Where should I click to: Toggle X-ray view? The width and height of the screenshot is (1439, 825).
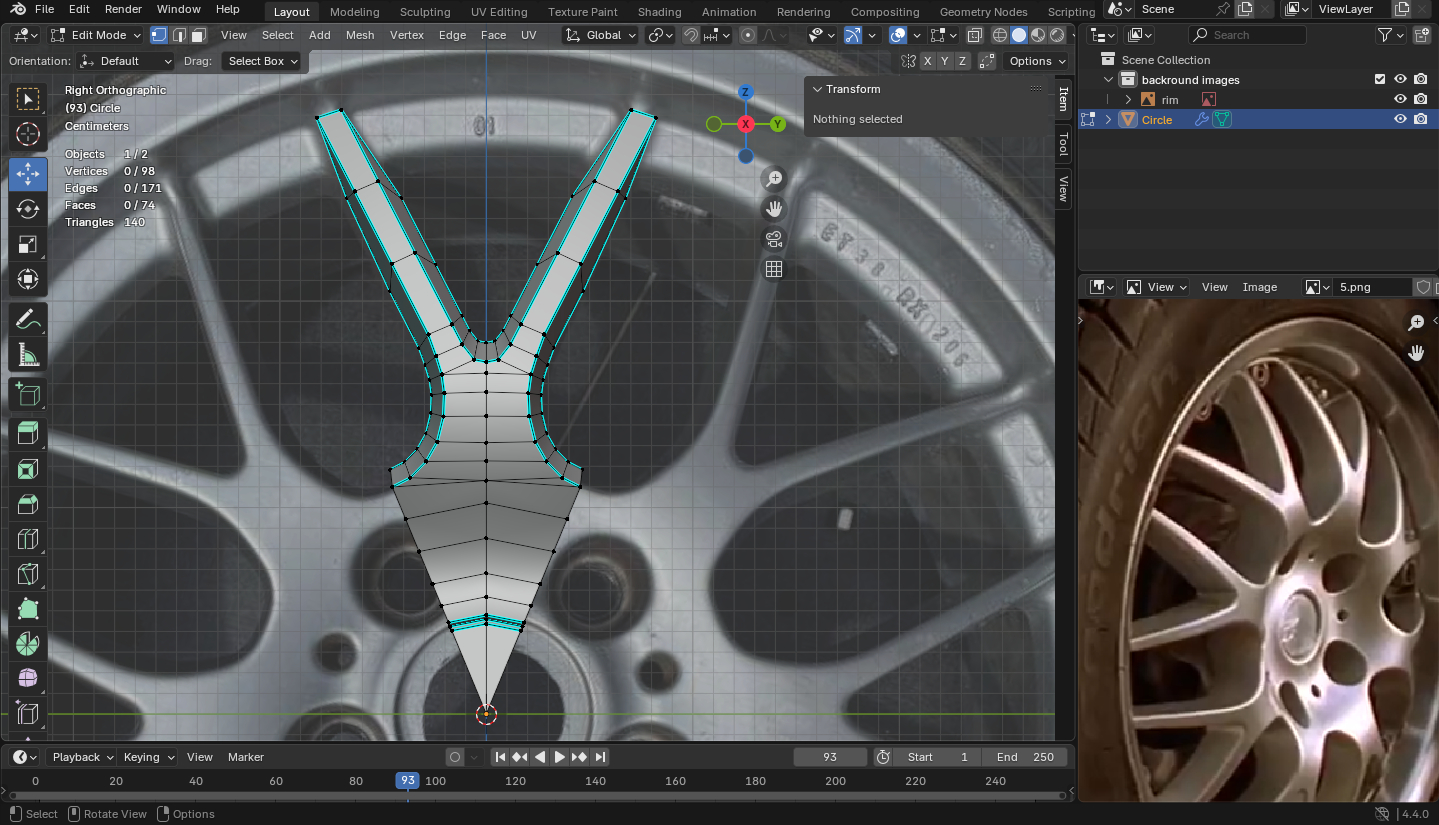(974, 35)
